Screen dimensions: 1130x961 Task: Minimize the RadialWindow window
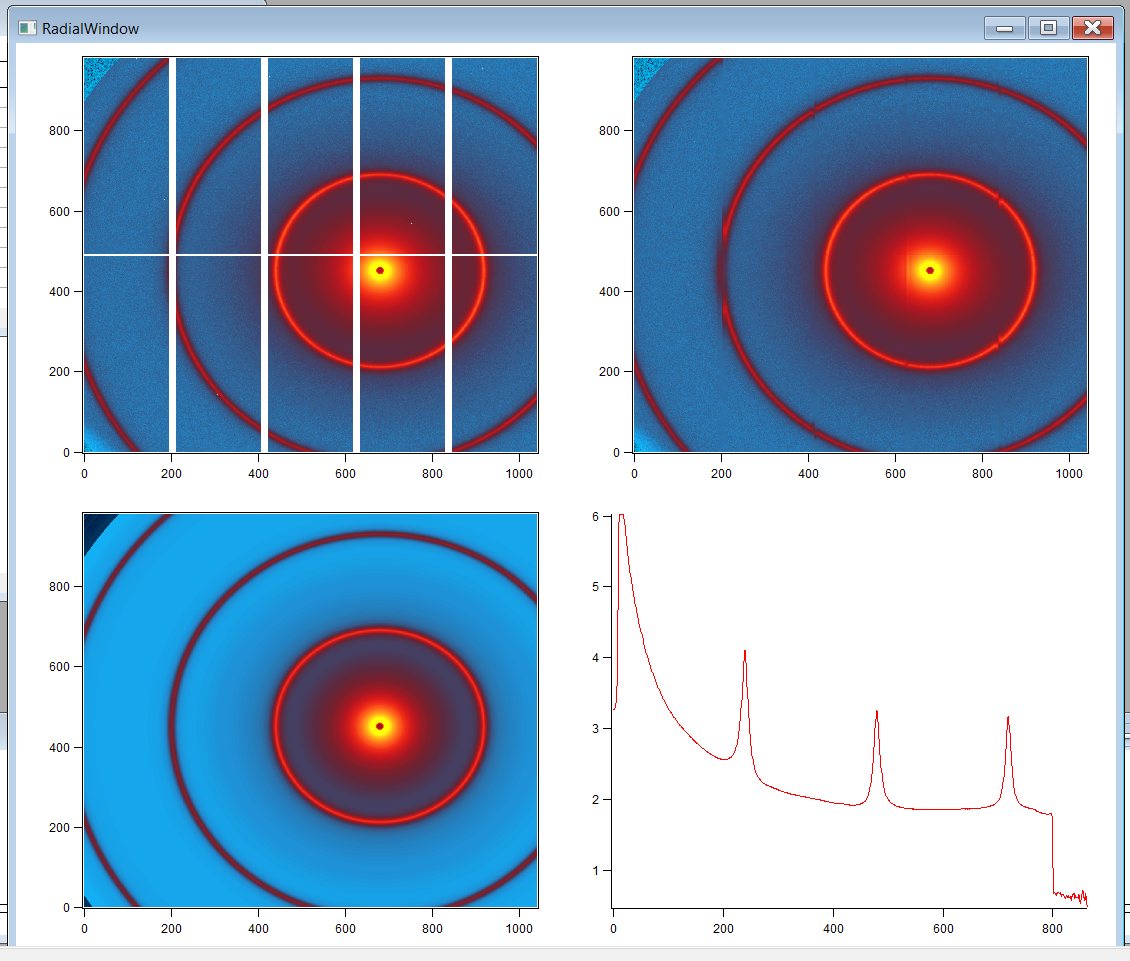[x=1005, y=28]
